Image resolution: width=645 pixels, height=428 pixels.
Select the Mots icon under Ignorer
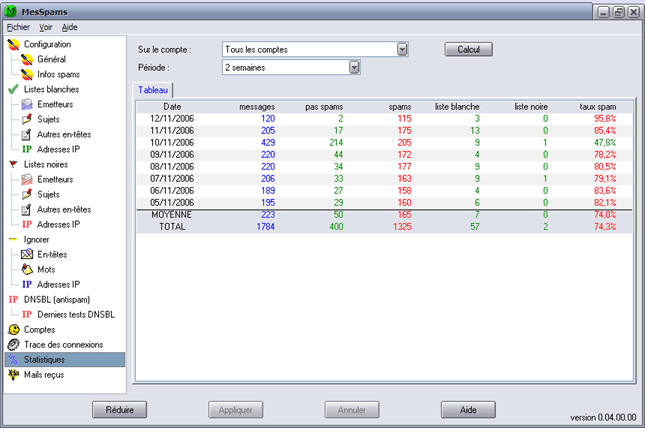click(28, 269)
